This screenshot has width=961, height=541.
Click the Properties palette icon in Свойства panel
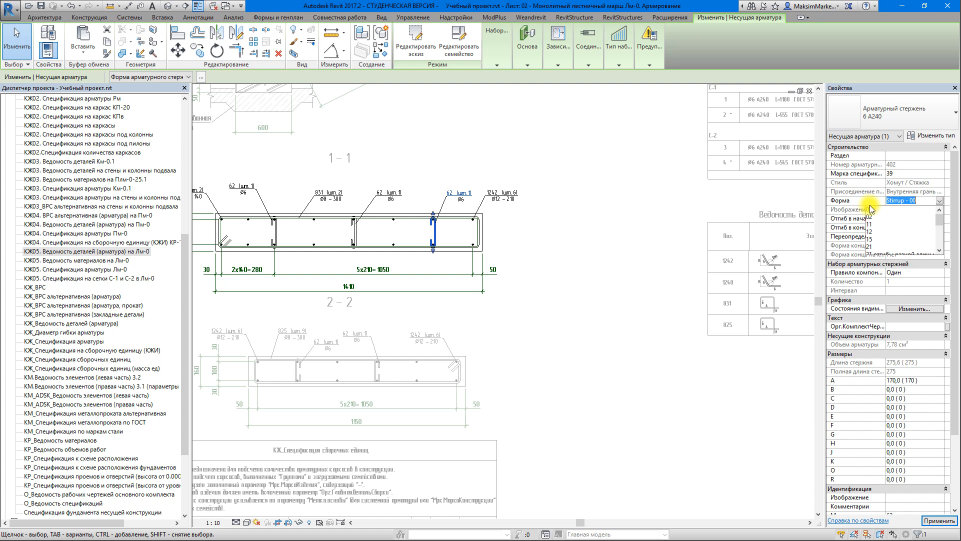point(48,50)
